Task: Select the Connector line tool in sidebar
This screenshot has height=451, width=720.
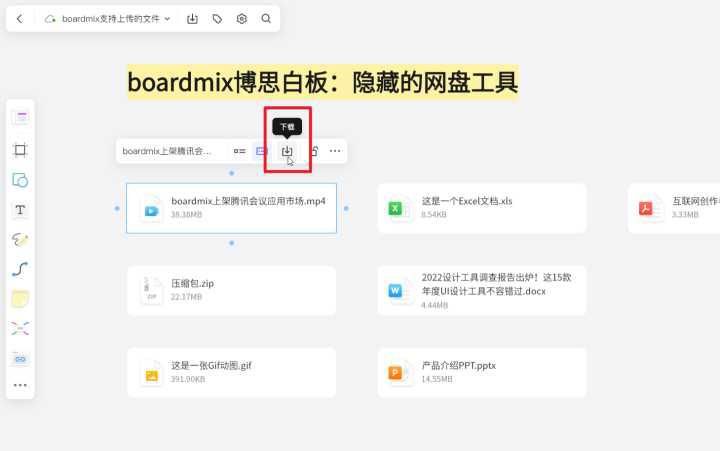Action: pos(20,269)
